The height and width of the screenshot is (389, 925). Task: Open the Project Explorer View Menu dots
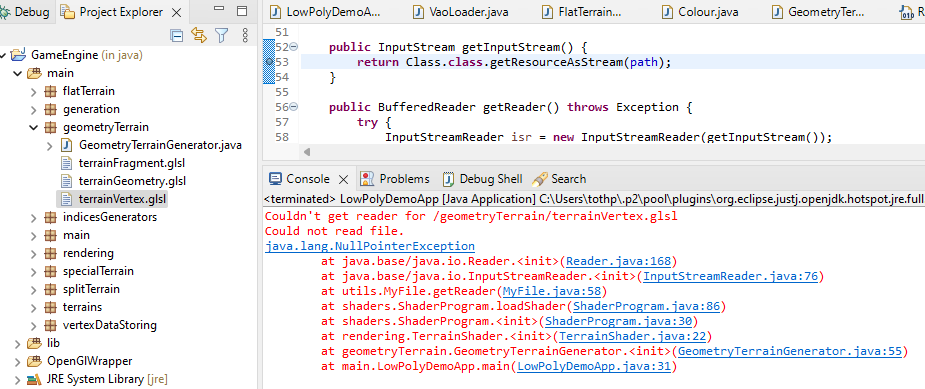coord(245,36)
